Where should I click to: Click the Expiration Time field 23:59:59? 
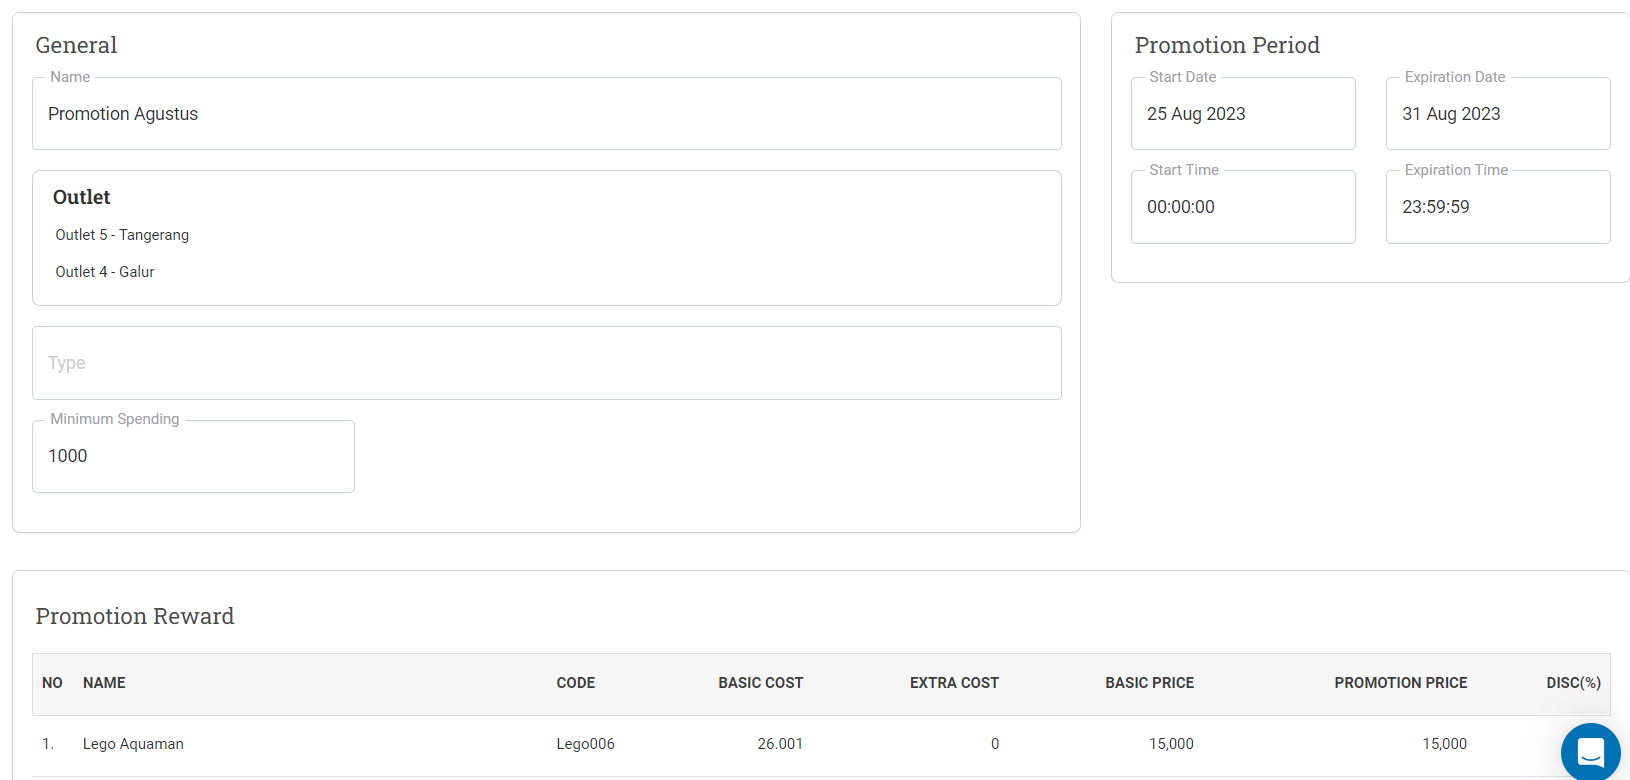[x=1498, y=207]
